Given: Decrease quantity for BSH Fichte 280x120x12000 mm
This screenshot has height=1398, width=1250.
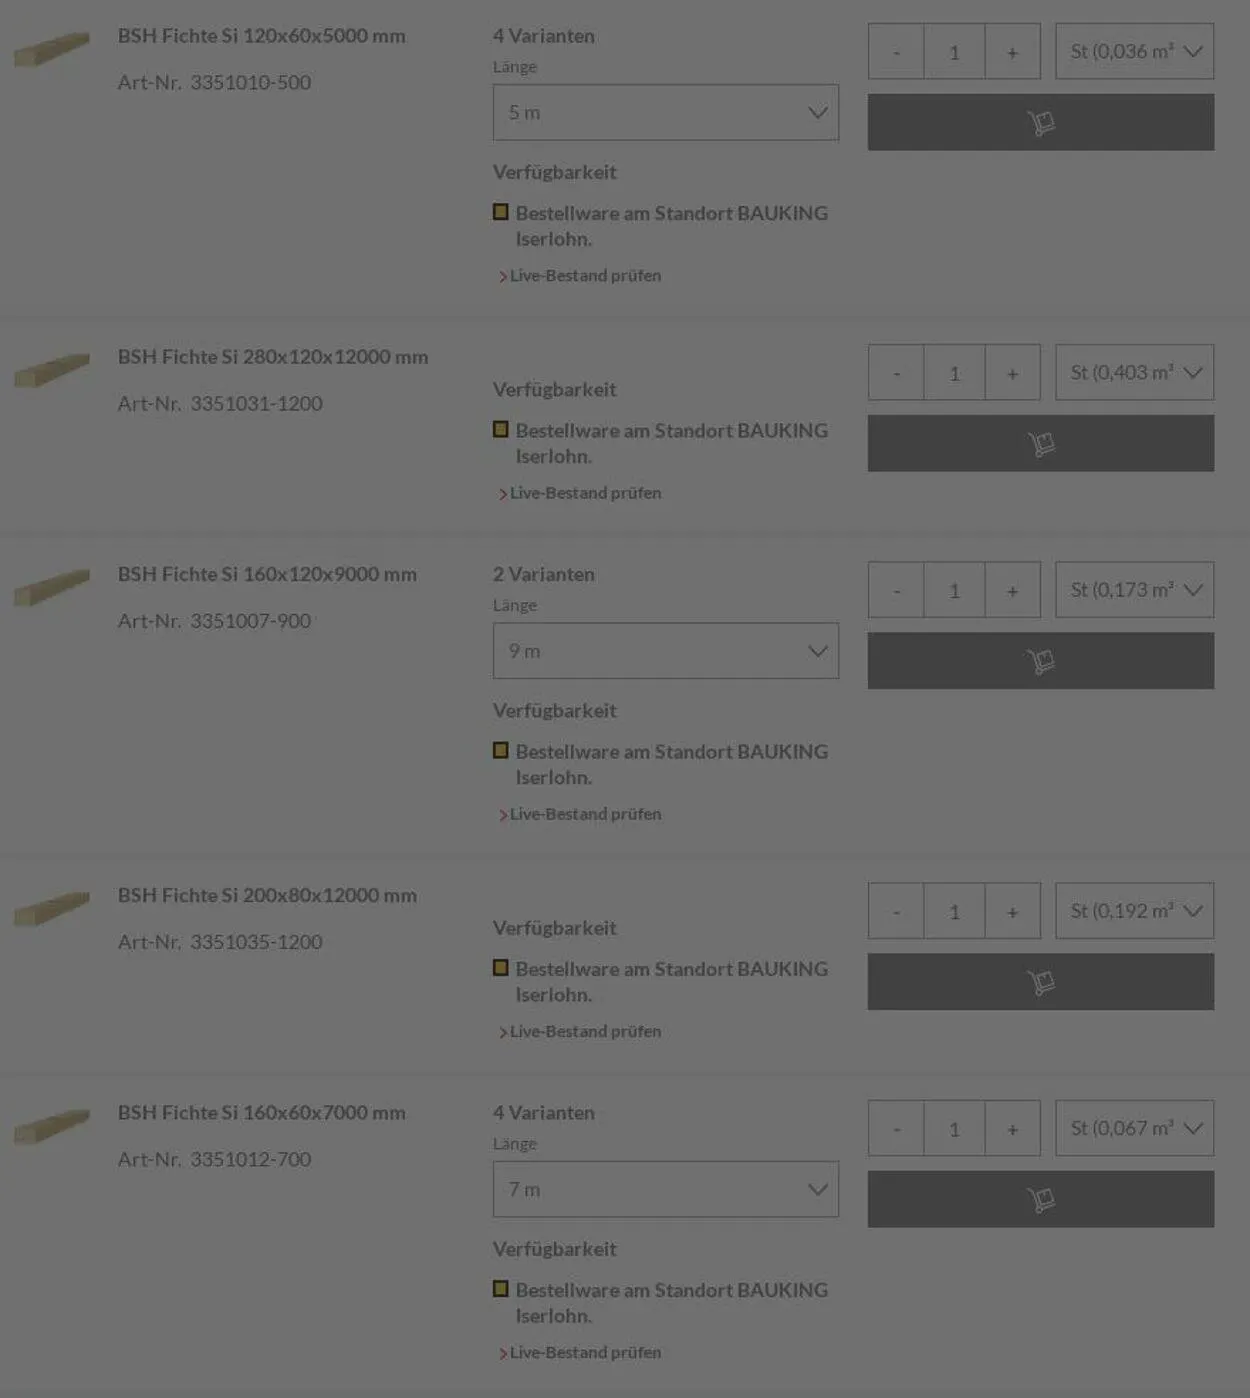Looking at the screenshot, I should pos(896,373).
